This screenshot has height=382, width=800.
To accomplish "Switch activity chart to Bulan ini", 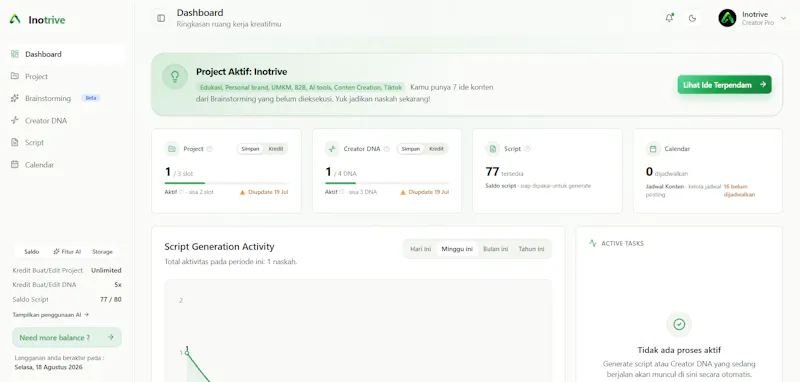I will point(495,249).
